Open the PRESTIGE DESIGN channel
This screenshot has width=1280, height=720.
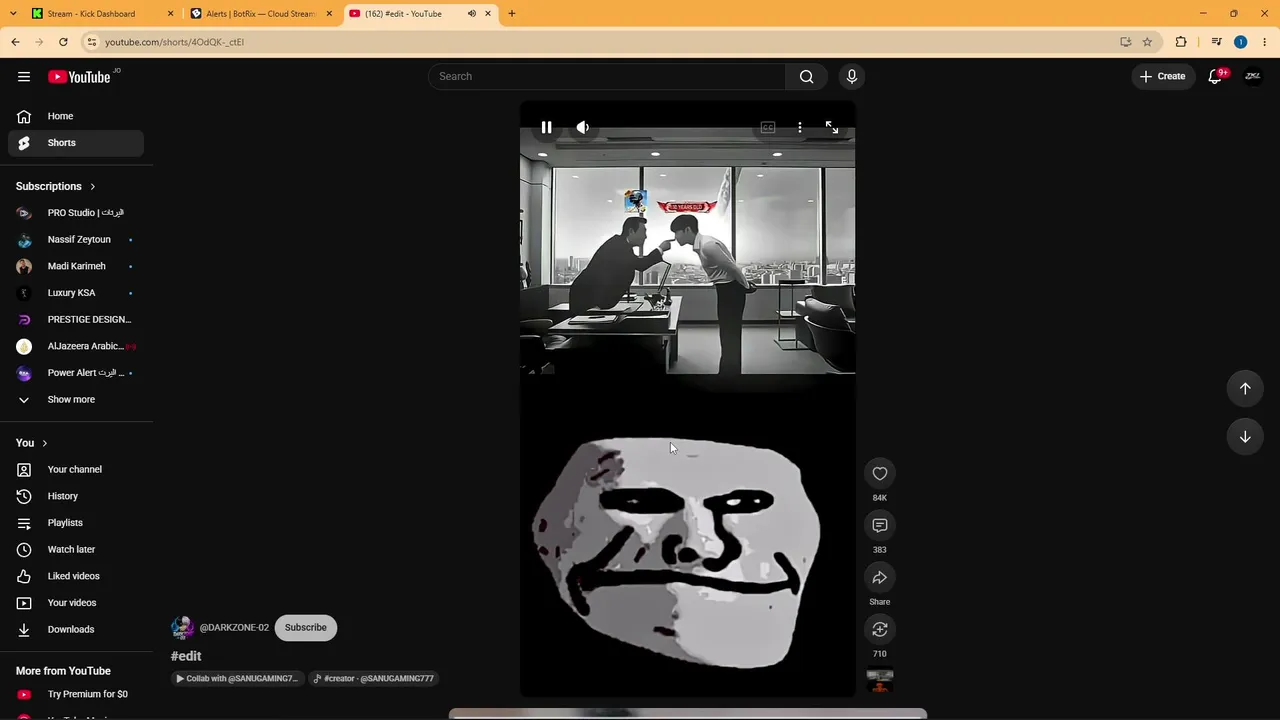tap(76, 320)
